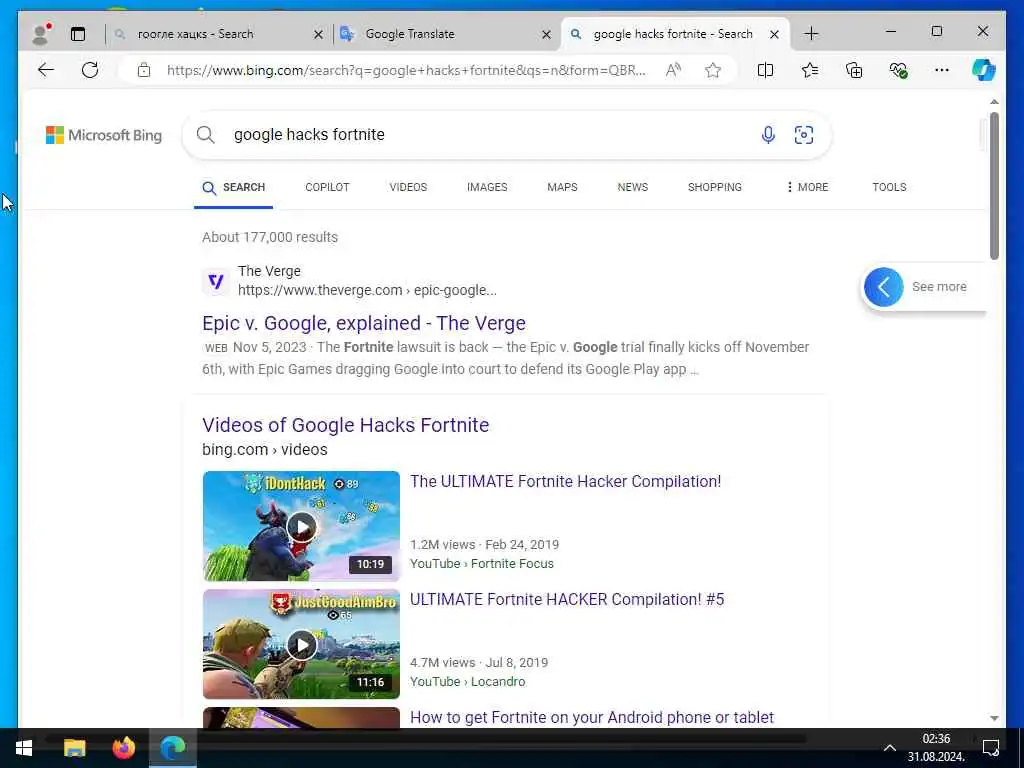The image size is (1024, 768).
Task: Search using the microphone voice icon
Action: coord(769,135)
